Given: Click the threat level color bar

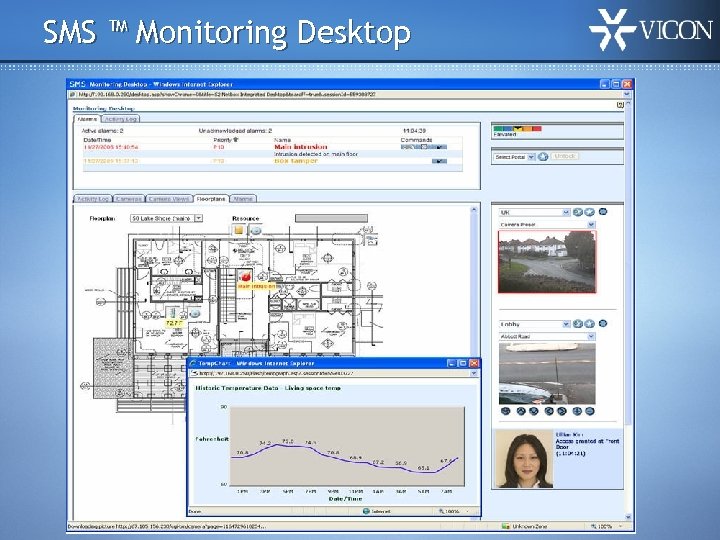Looking at the screenshot, I should [518, 129].
